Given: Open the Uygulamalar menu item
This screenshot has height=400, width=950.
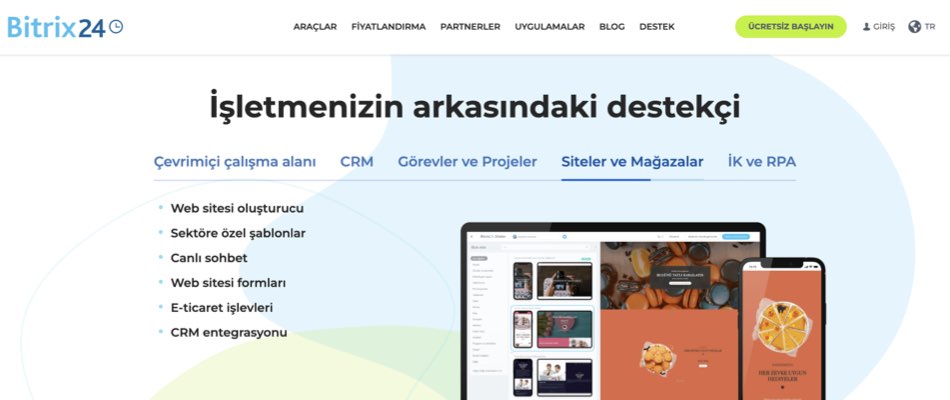Looking at the screenshot, I should click(549, 27).
